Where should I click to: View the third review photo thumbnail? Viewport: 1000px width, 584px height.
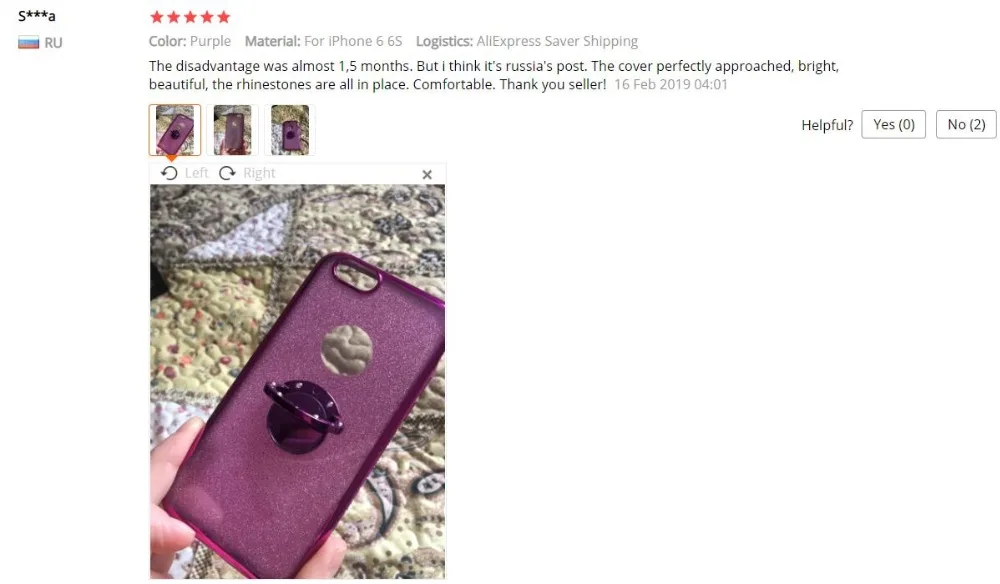(x=290, y=130)
